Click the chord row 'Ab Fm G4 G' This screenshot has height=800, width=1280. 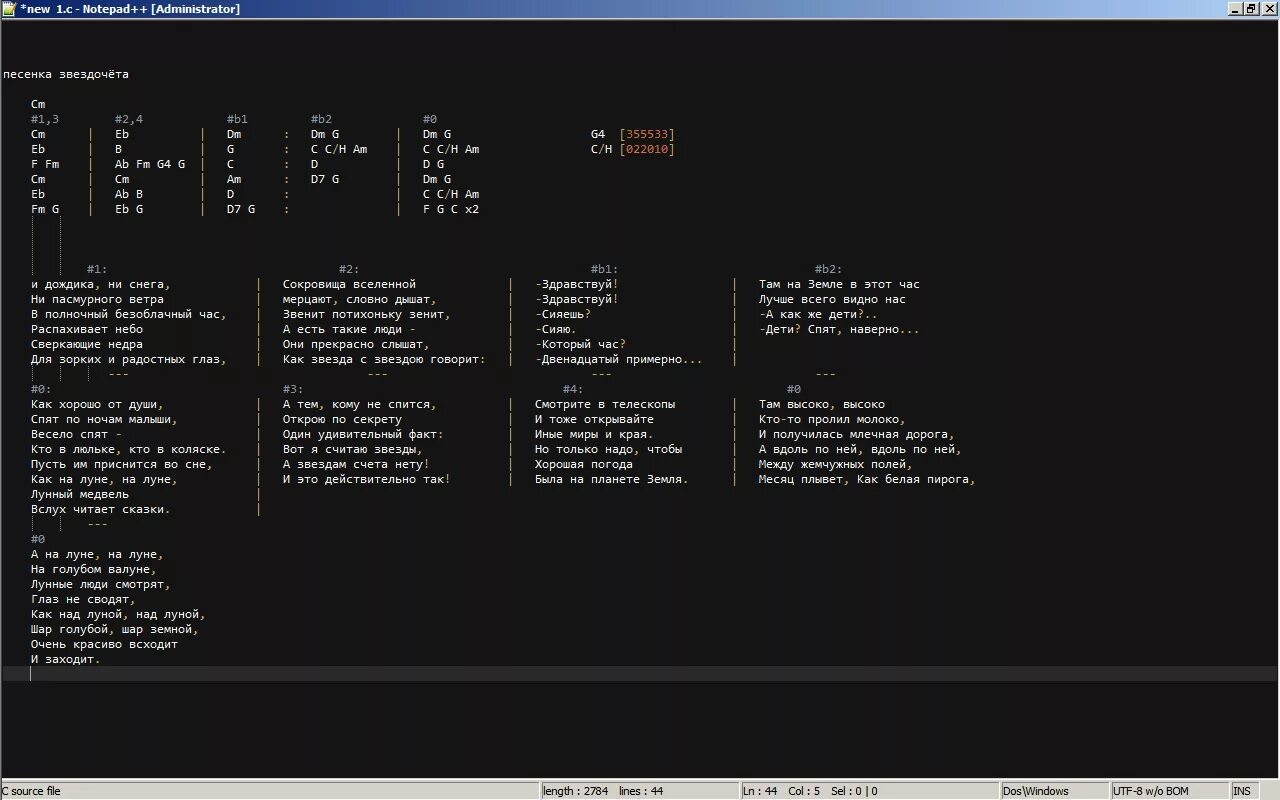click(x=150, y=164)
